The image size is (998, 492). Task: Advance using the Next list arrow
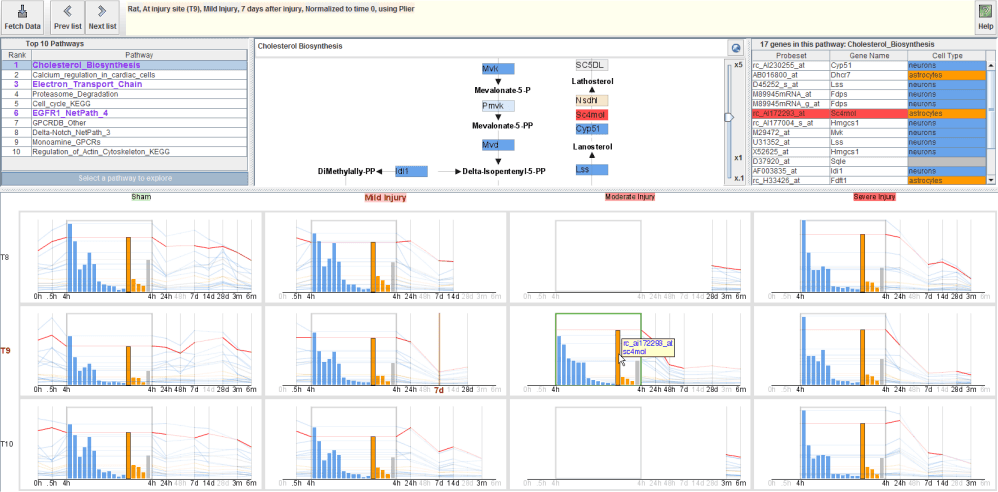tap(101, 16)
